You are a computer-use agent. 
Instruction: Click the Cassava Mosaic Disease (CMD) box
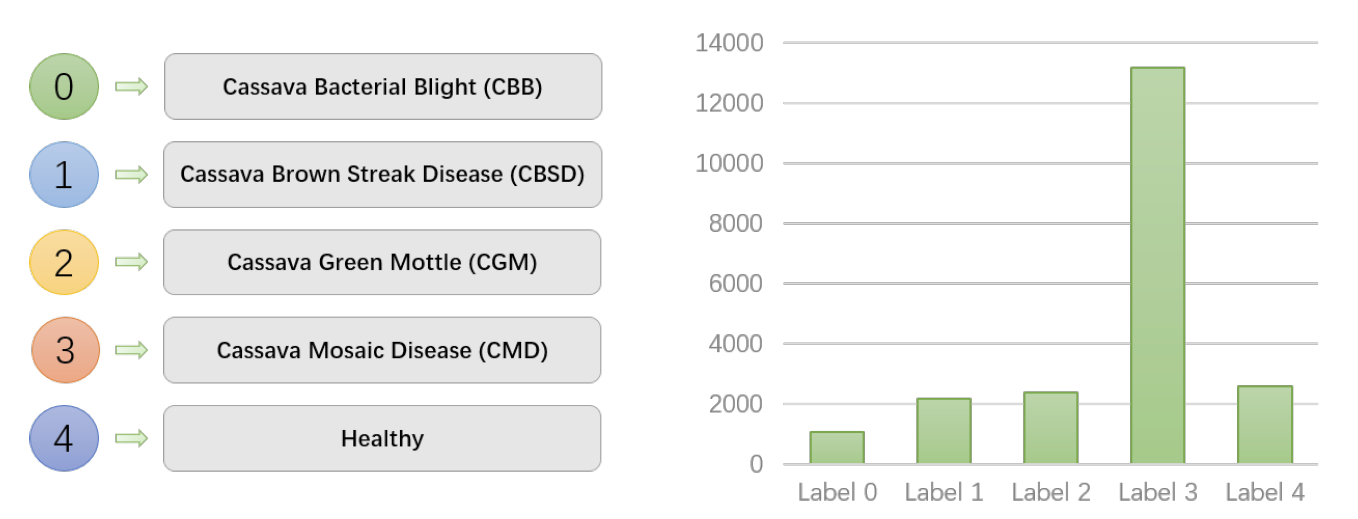click(x=382, y=350)
